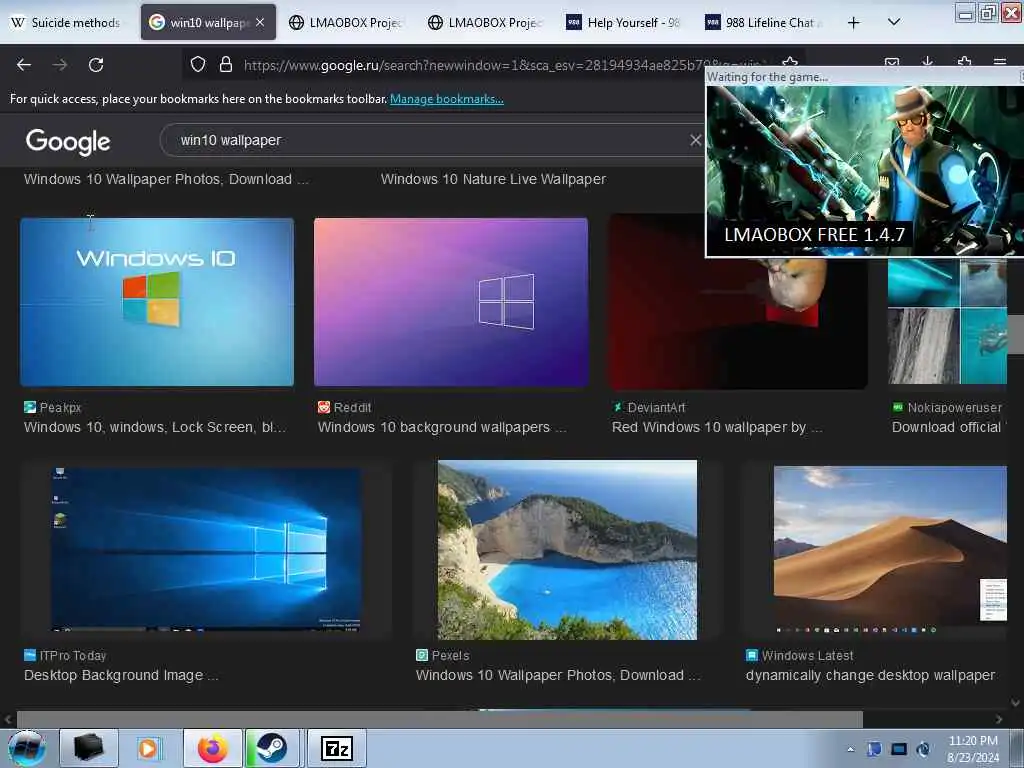This screenshot has height=768, width=1024.
Task: Click the Nokiapoweruser source label
Action: (954, 408)
